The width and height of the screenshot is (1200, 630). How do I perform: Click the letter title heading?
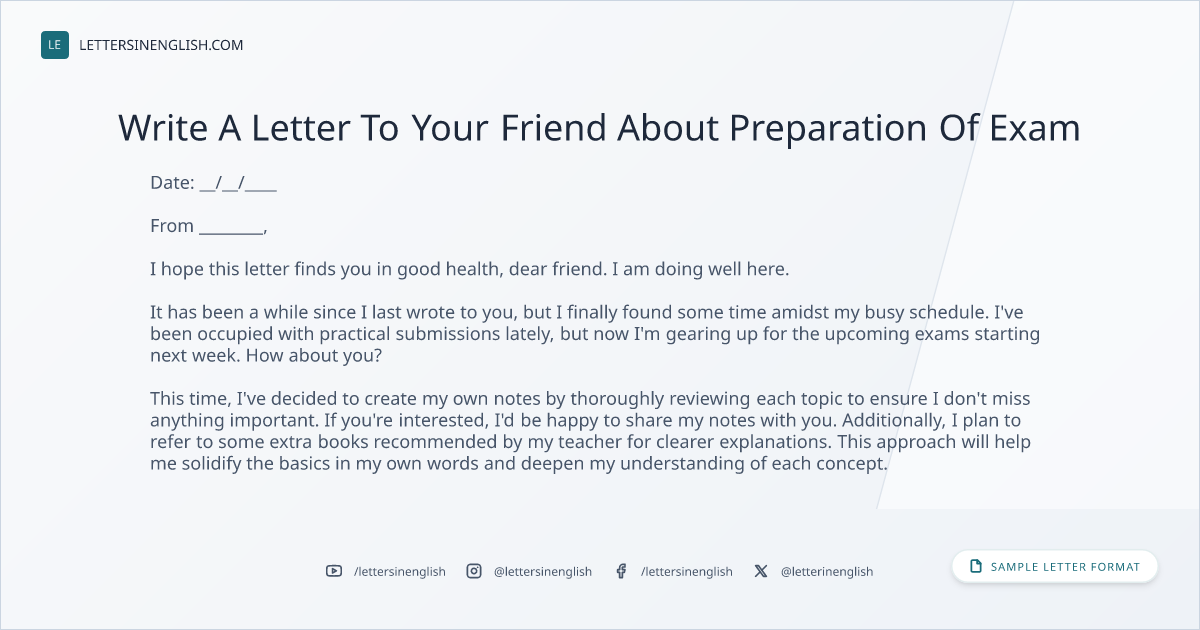coord(600,128)
